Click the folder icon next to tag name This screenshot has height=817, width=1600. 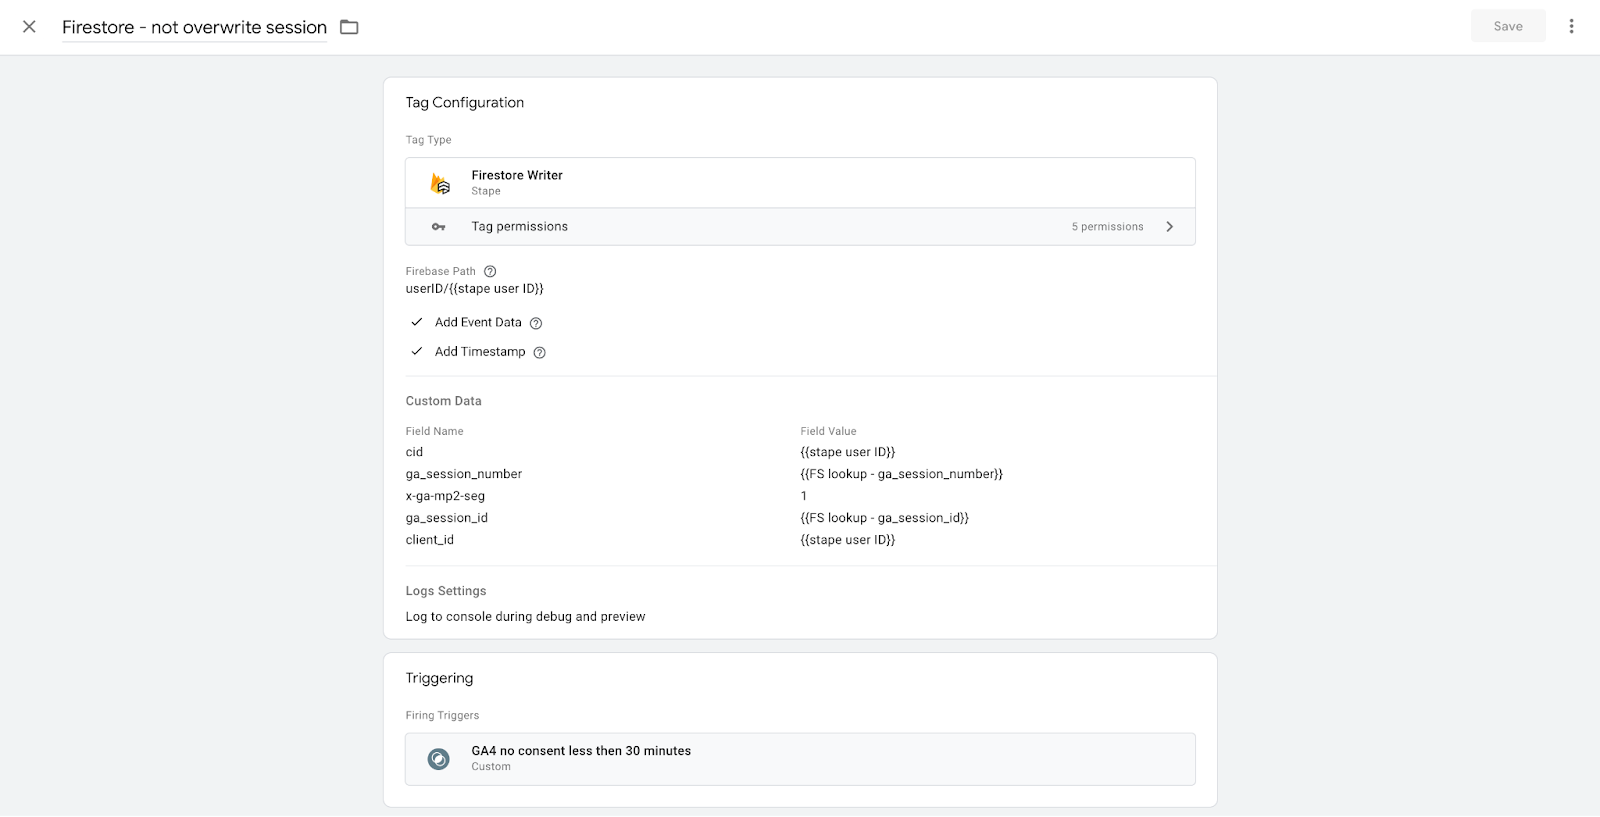[x=349, y=27]
